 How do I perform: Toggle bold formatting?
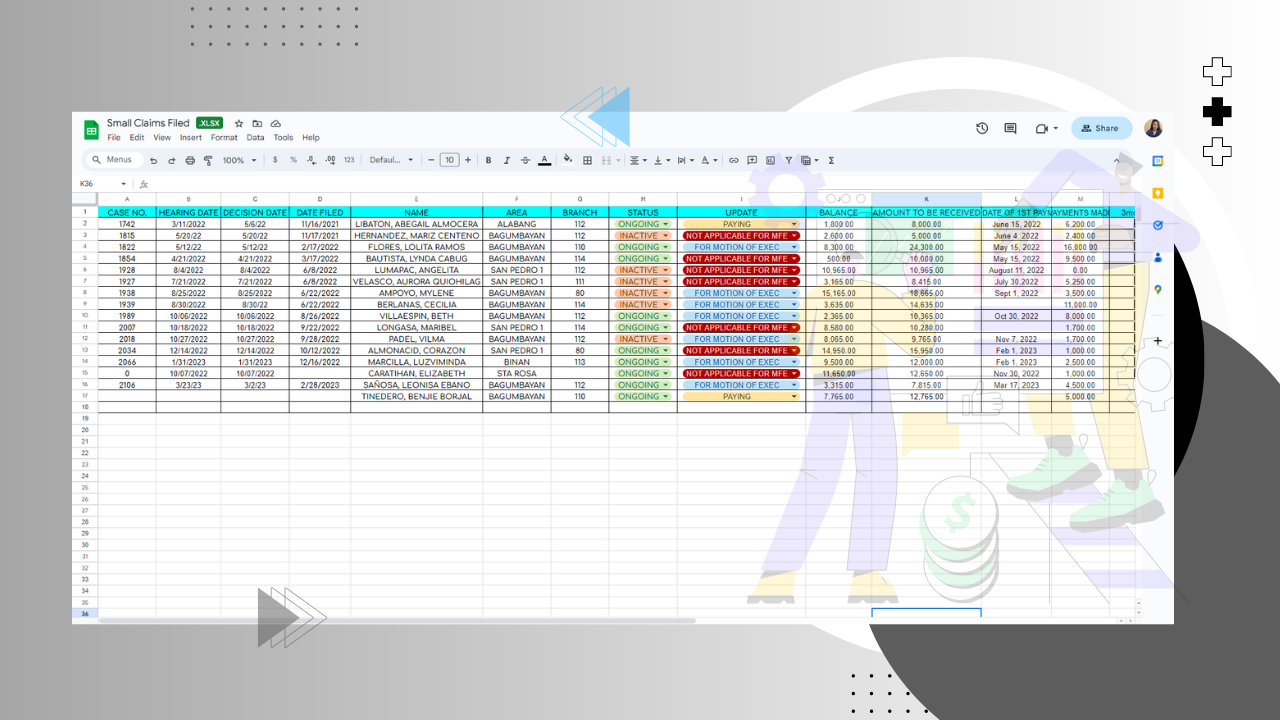pyautogui.click(x=488, y=160)
